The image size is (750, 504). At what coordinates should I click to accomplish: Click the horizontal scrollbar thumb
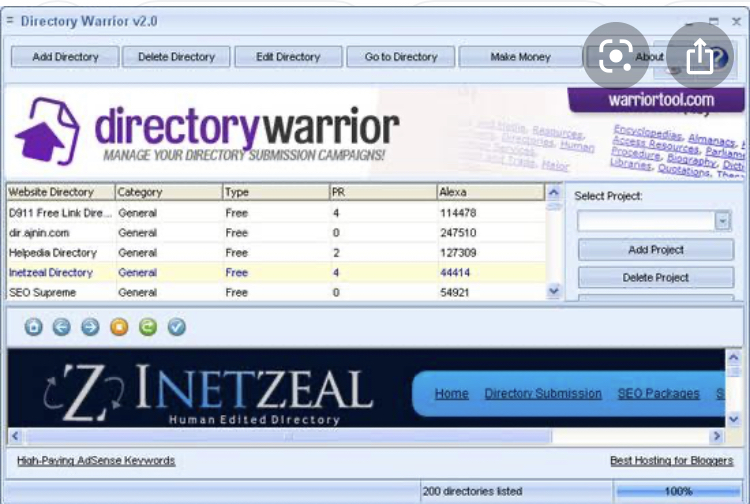coord(288,436)
